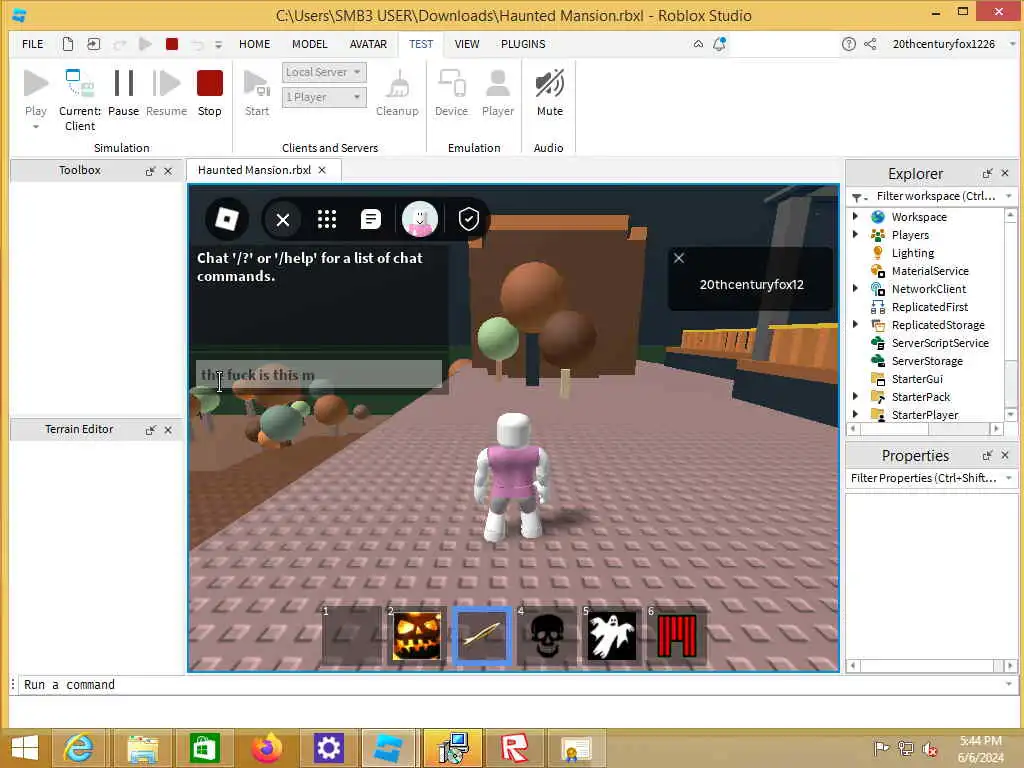Image resolution: width=1024 pixels, height=768 pixels.
Task: Close the Toolbox panel
Action: click(168, 170)
